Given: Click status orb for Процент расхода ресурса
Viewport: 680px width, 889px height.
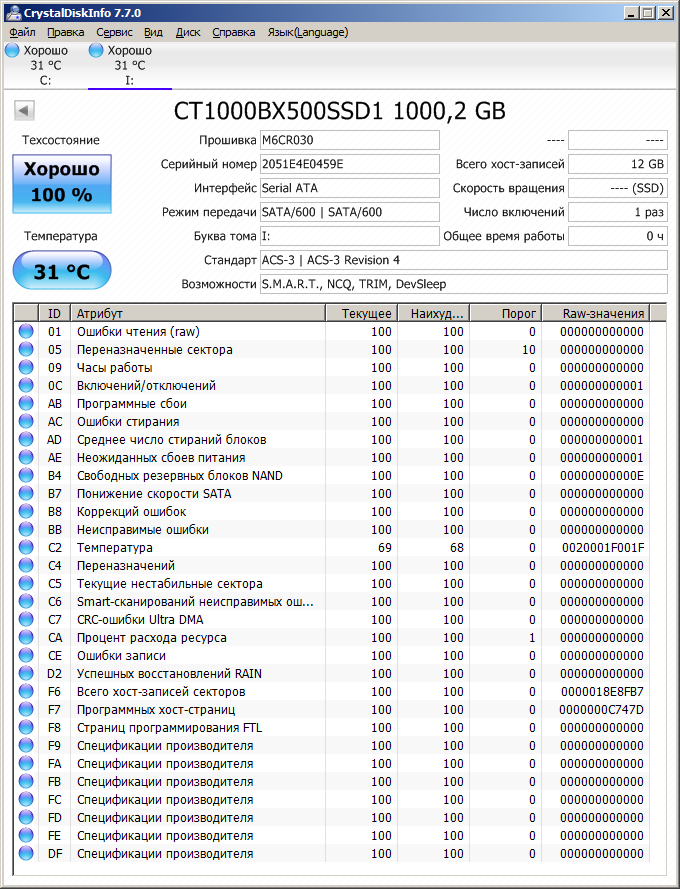Looking at the screenshot, I should pos(26,638).
